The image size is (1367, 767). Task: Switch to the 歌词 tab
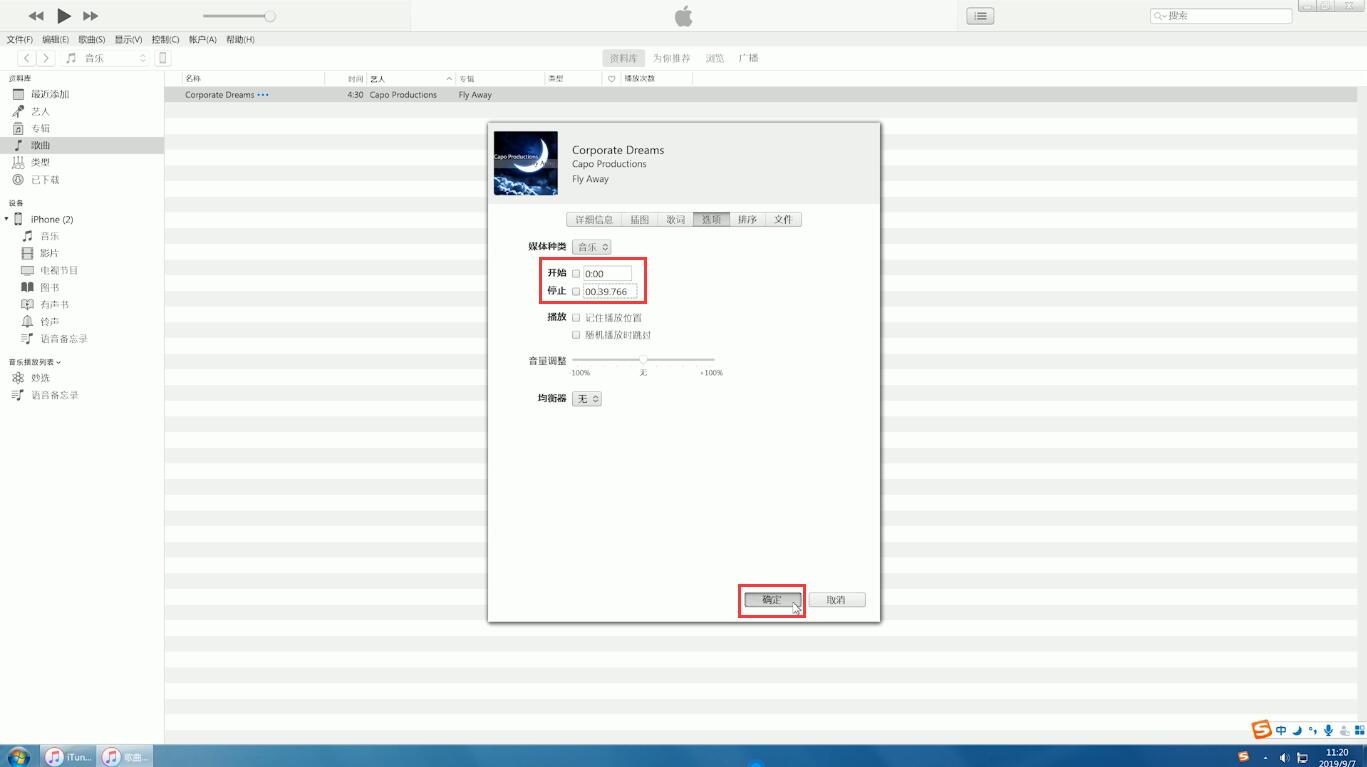(x=676, y=220)
